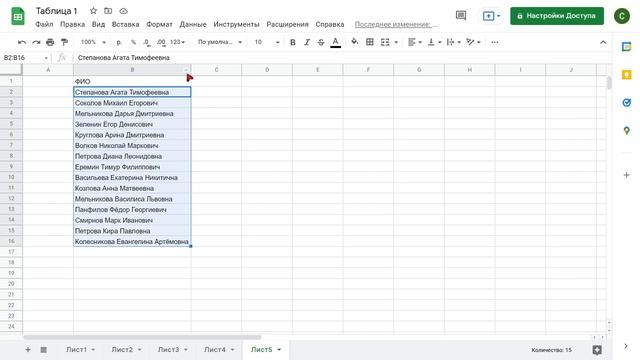Apply ruble currency format
640x360 pixels.
pos(119,42)
